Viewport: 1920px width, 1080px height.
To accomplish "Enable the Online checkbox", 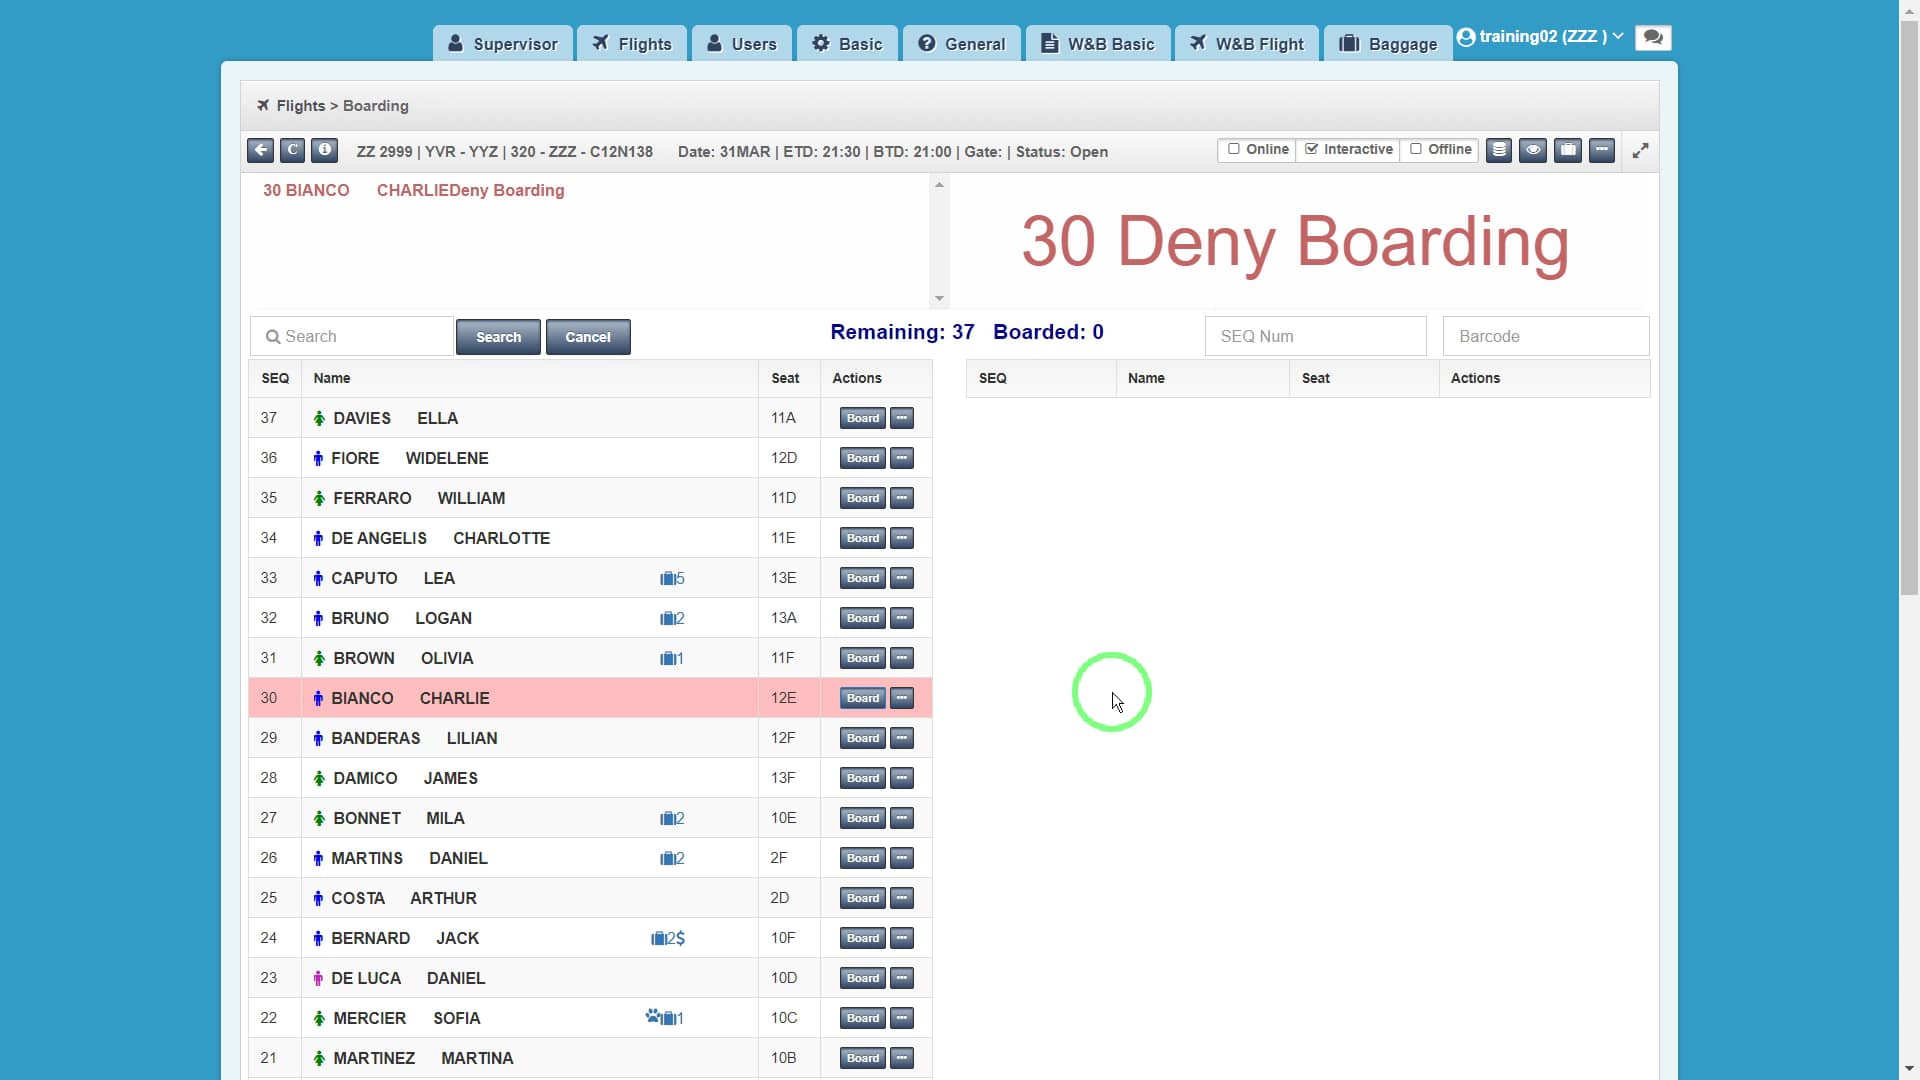I will pos(1234,149).
